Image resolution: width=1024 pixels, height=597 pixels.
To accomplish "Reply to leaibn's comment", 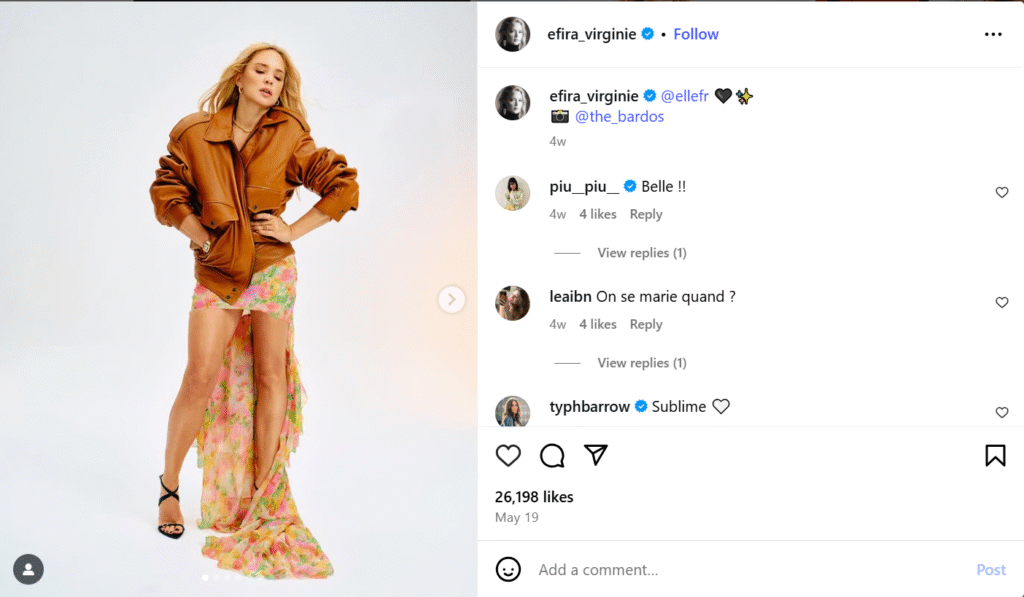I will pyautogui.click(x=645, y=324).
